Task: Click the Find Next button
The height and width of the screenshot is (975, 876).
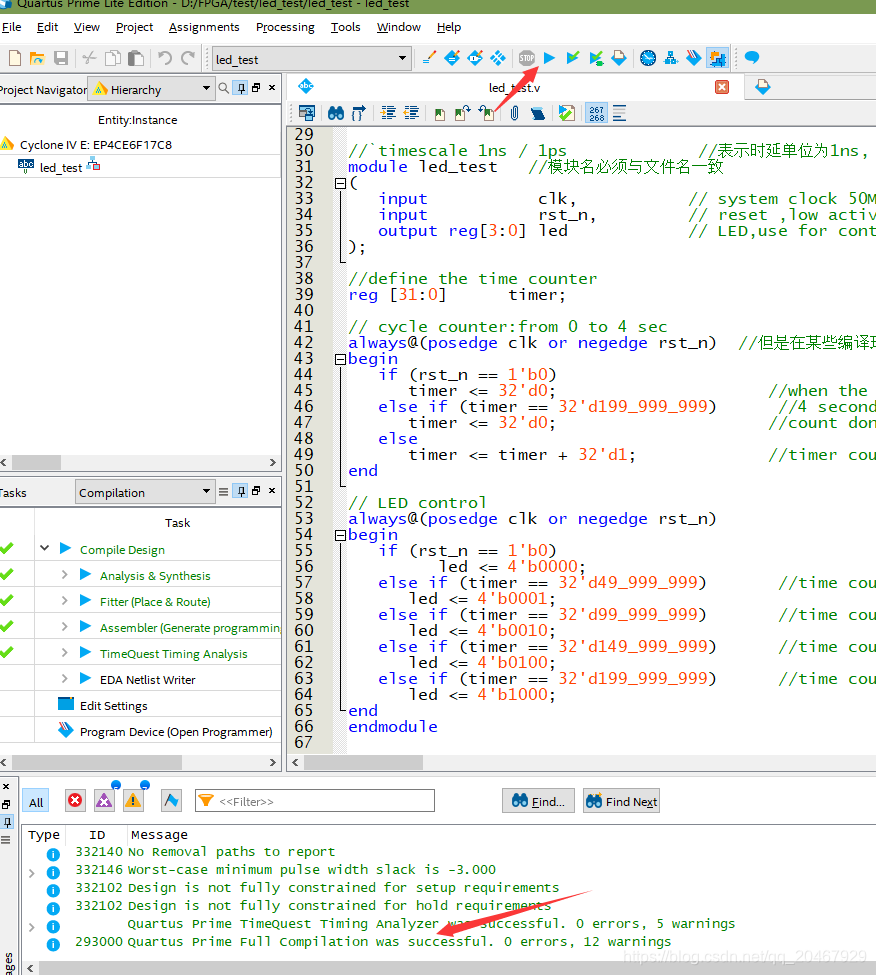Action: tap(621, 801)
